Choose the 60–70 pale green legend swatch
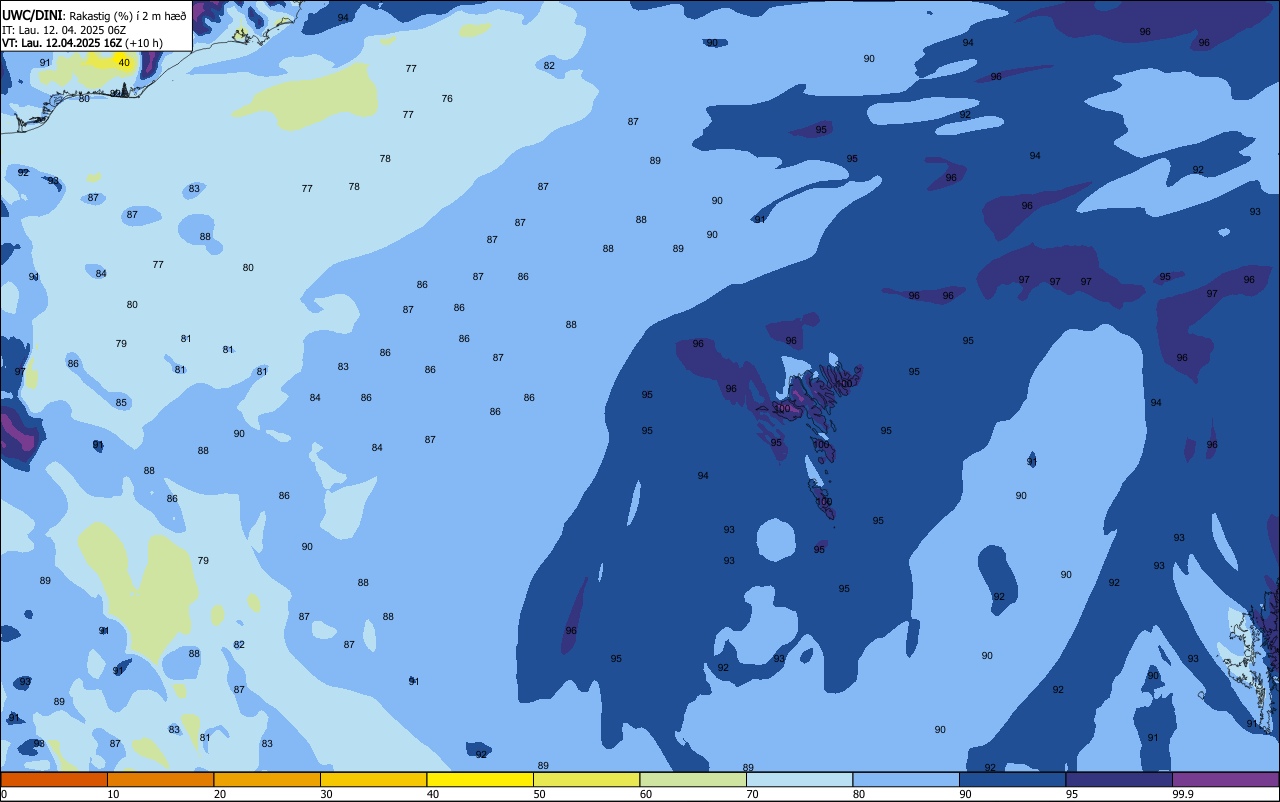The width and height of the screenshot is (1280, 802). (693, 779)
